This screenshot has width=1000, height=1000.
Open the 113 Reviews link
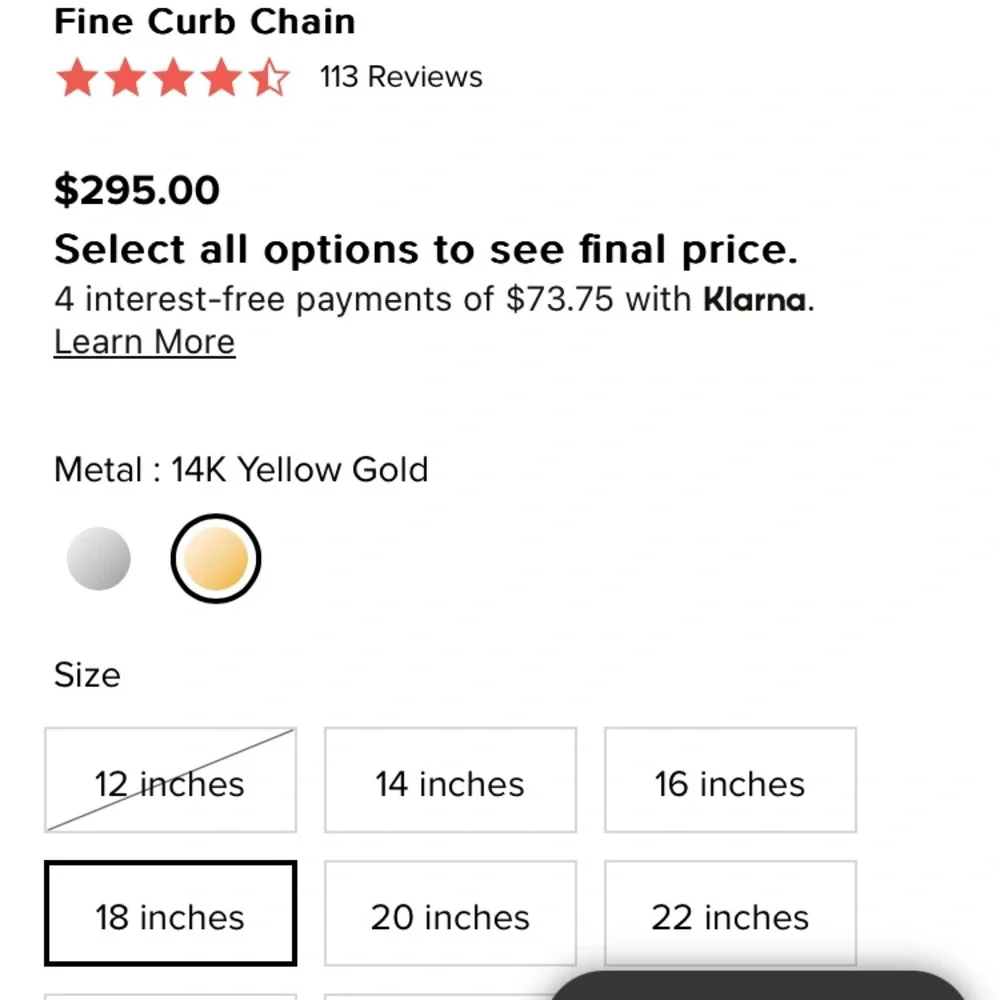point(400,76)
